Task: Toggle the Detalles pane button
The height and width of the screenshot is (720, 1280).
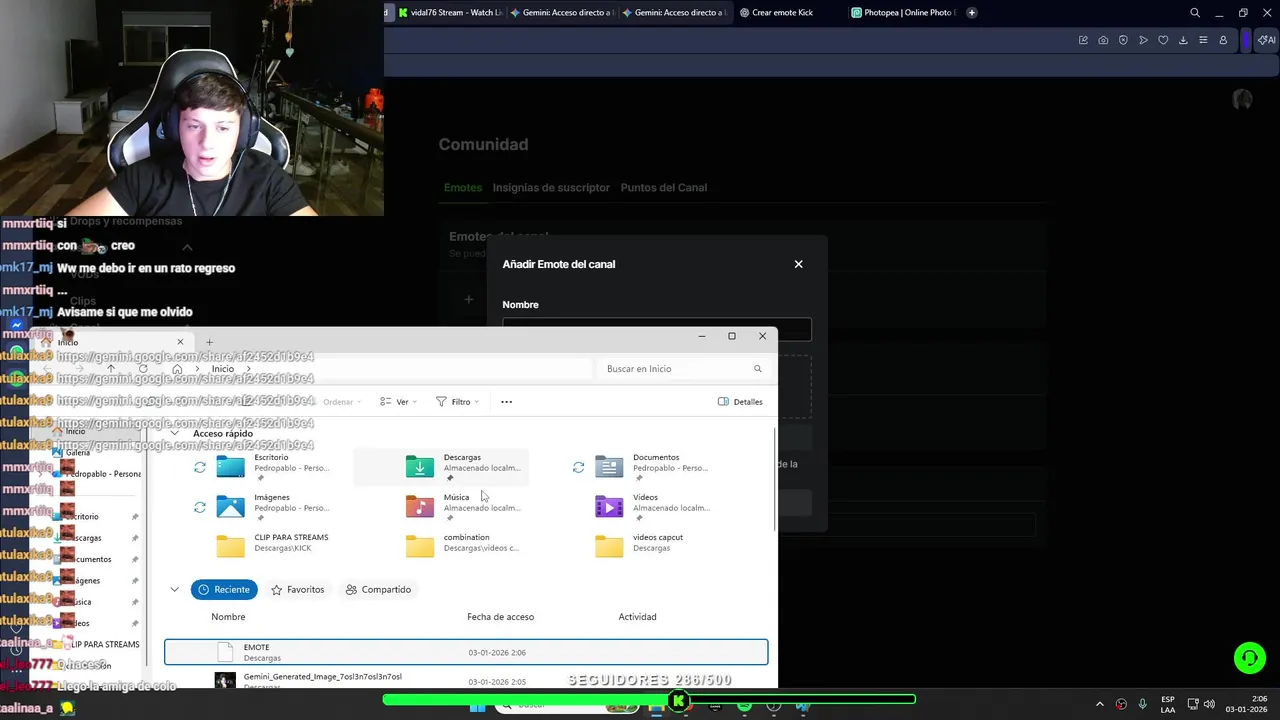Action: (740, 402)
